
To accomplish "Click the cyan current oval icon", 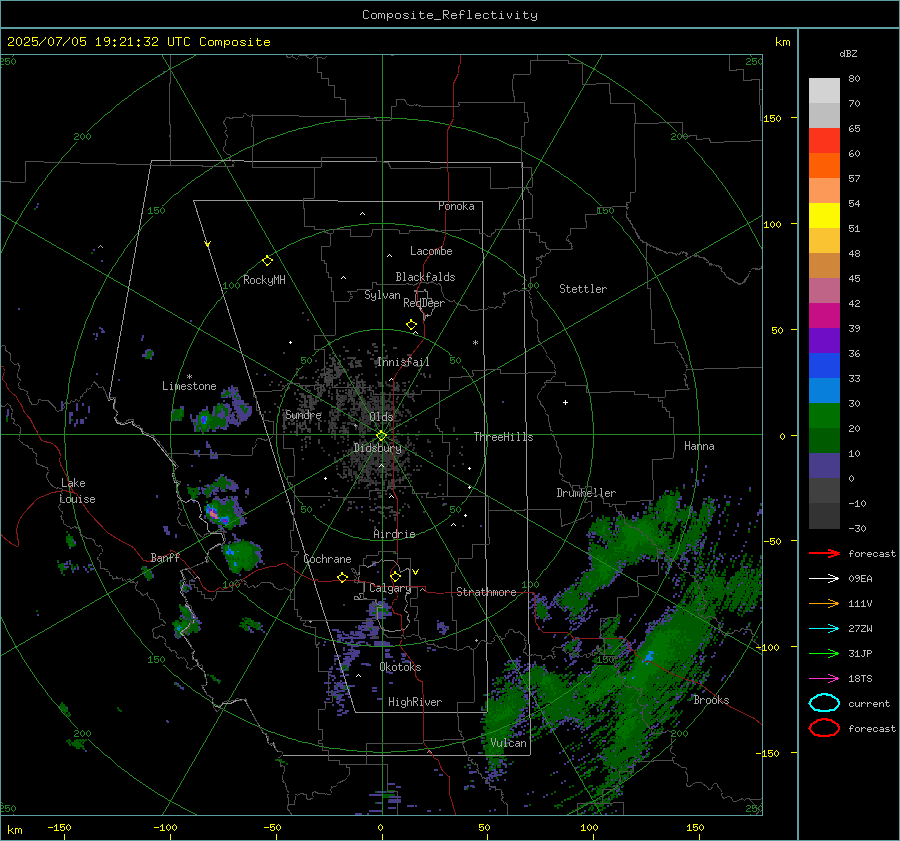I will click(x=824, y=703).
